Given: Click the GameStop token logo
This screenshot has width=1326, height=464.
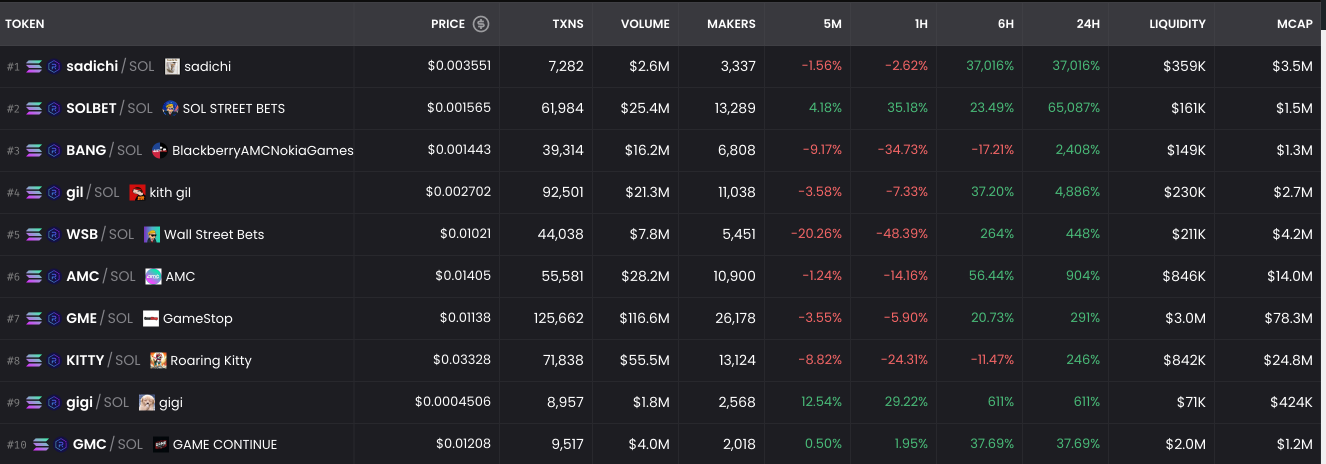Looking at the screenshot, I should point(151,318).
